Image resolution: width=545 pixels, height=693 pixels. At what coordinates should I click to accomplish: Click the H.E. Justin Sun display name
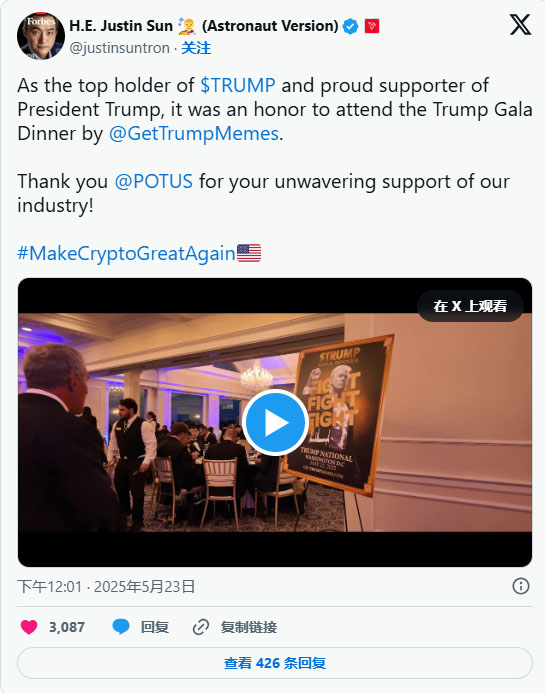[x=121, y=26]
